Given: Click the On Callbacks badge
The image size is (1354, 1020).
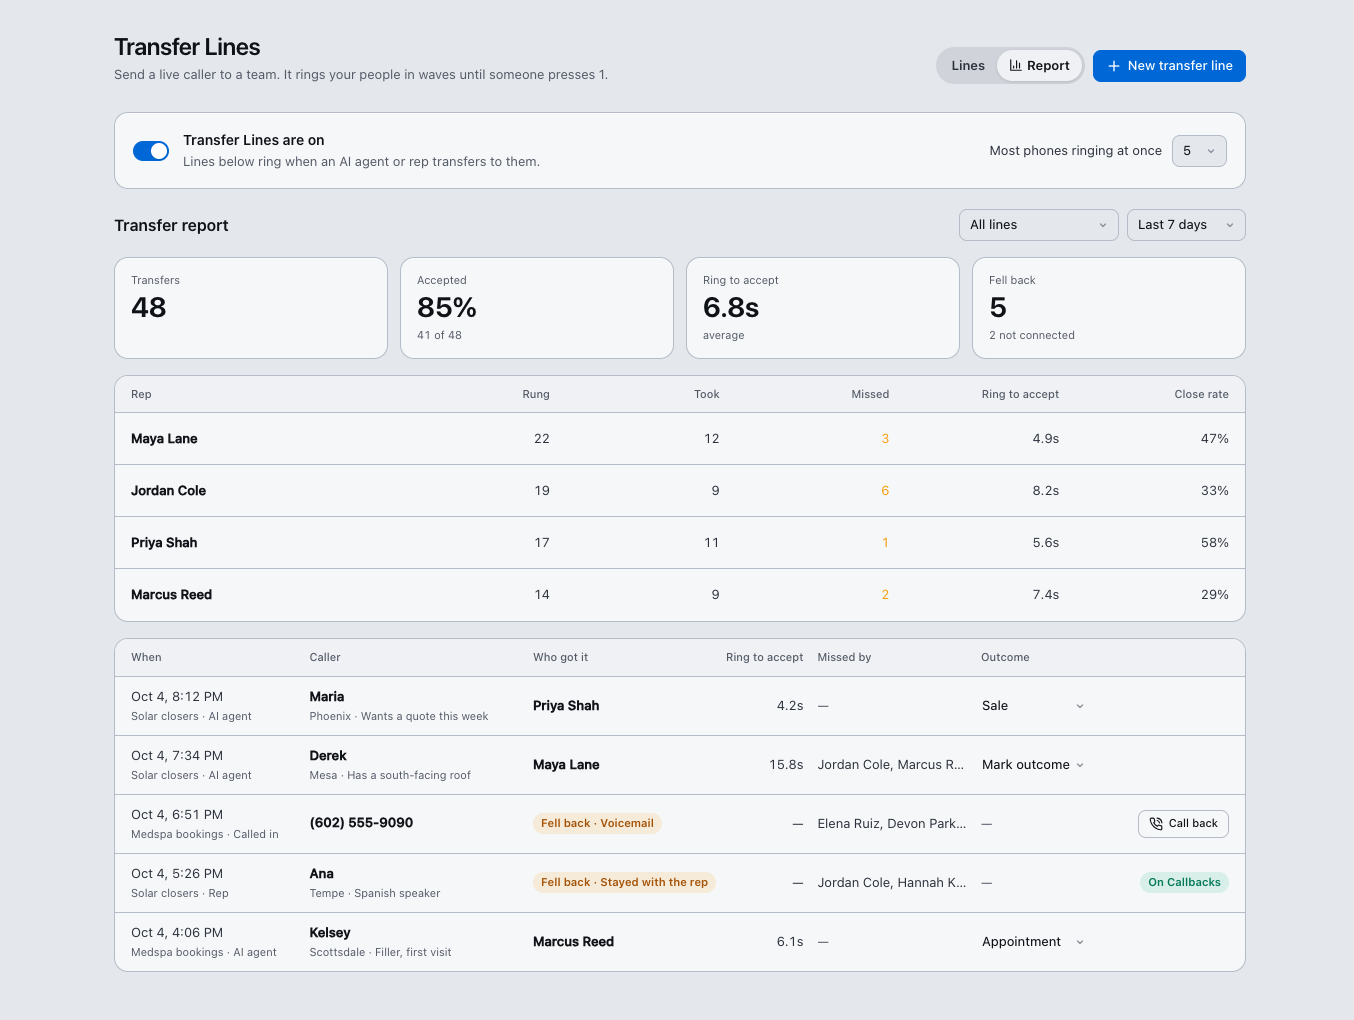Looking at the screenshot, I should click(x=1184, y=883).
